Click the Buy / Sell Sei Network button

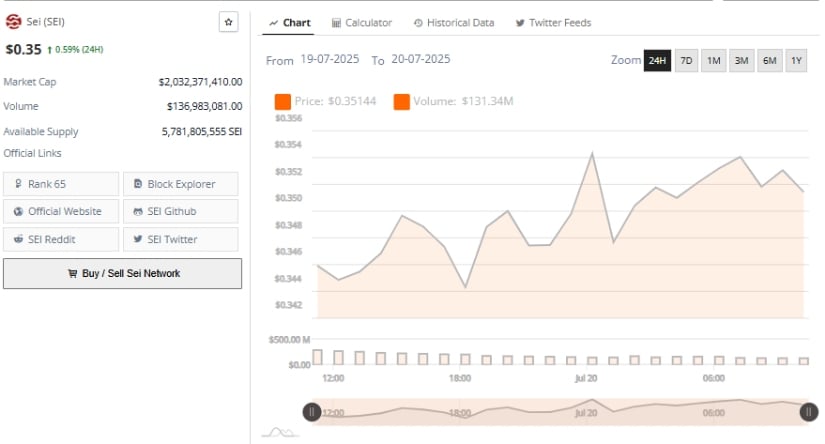[x=123, y=273]
